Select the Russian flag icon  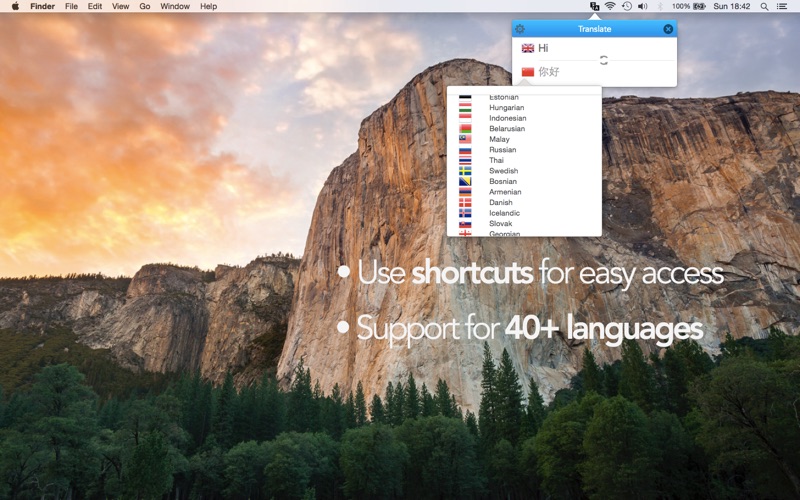465,150
